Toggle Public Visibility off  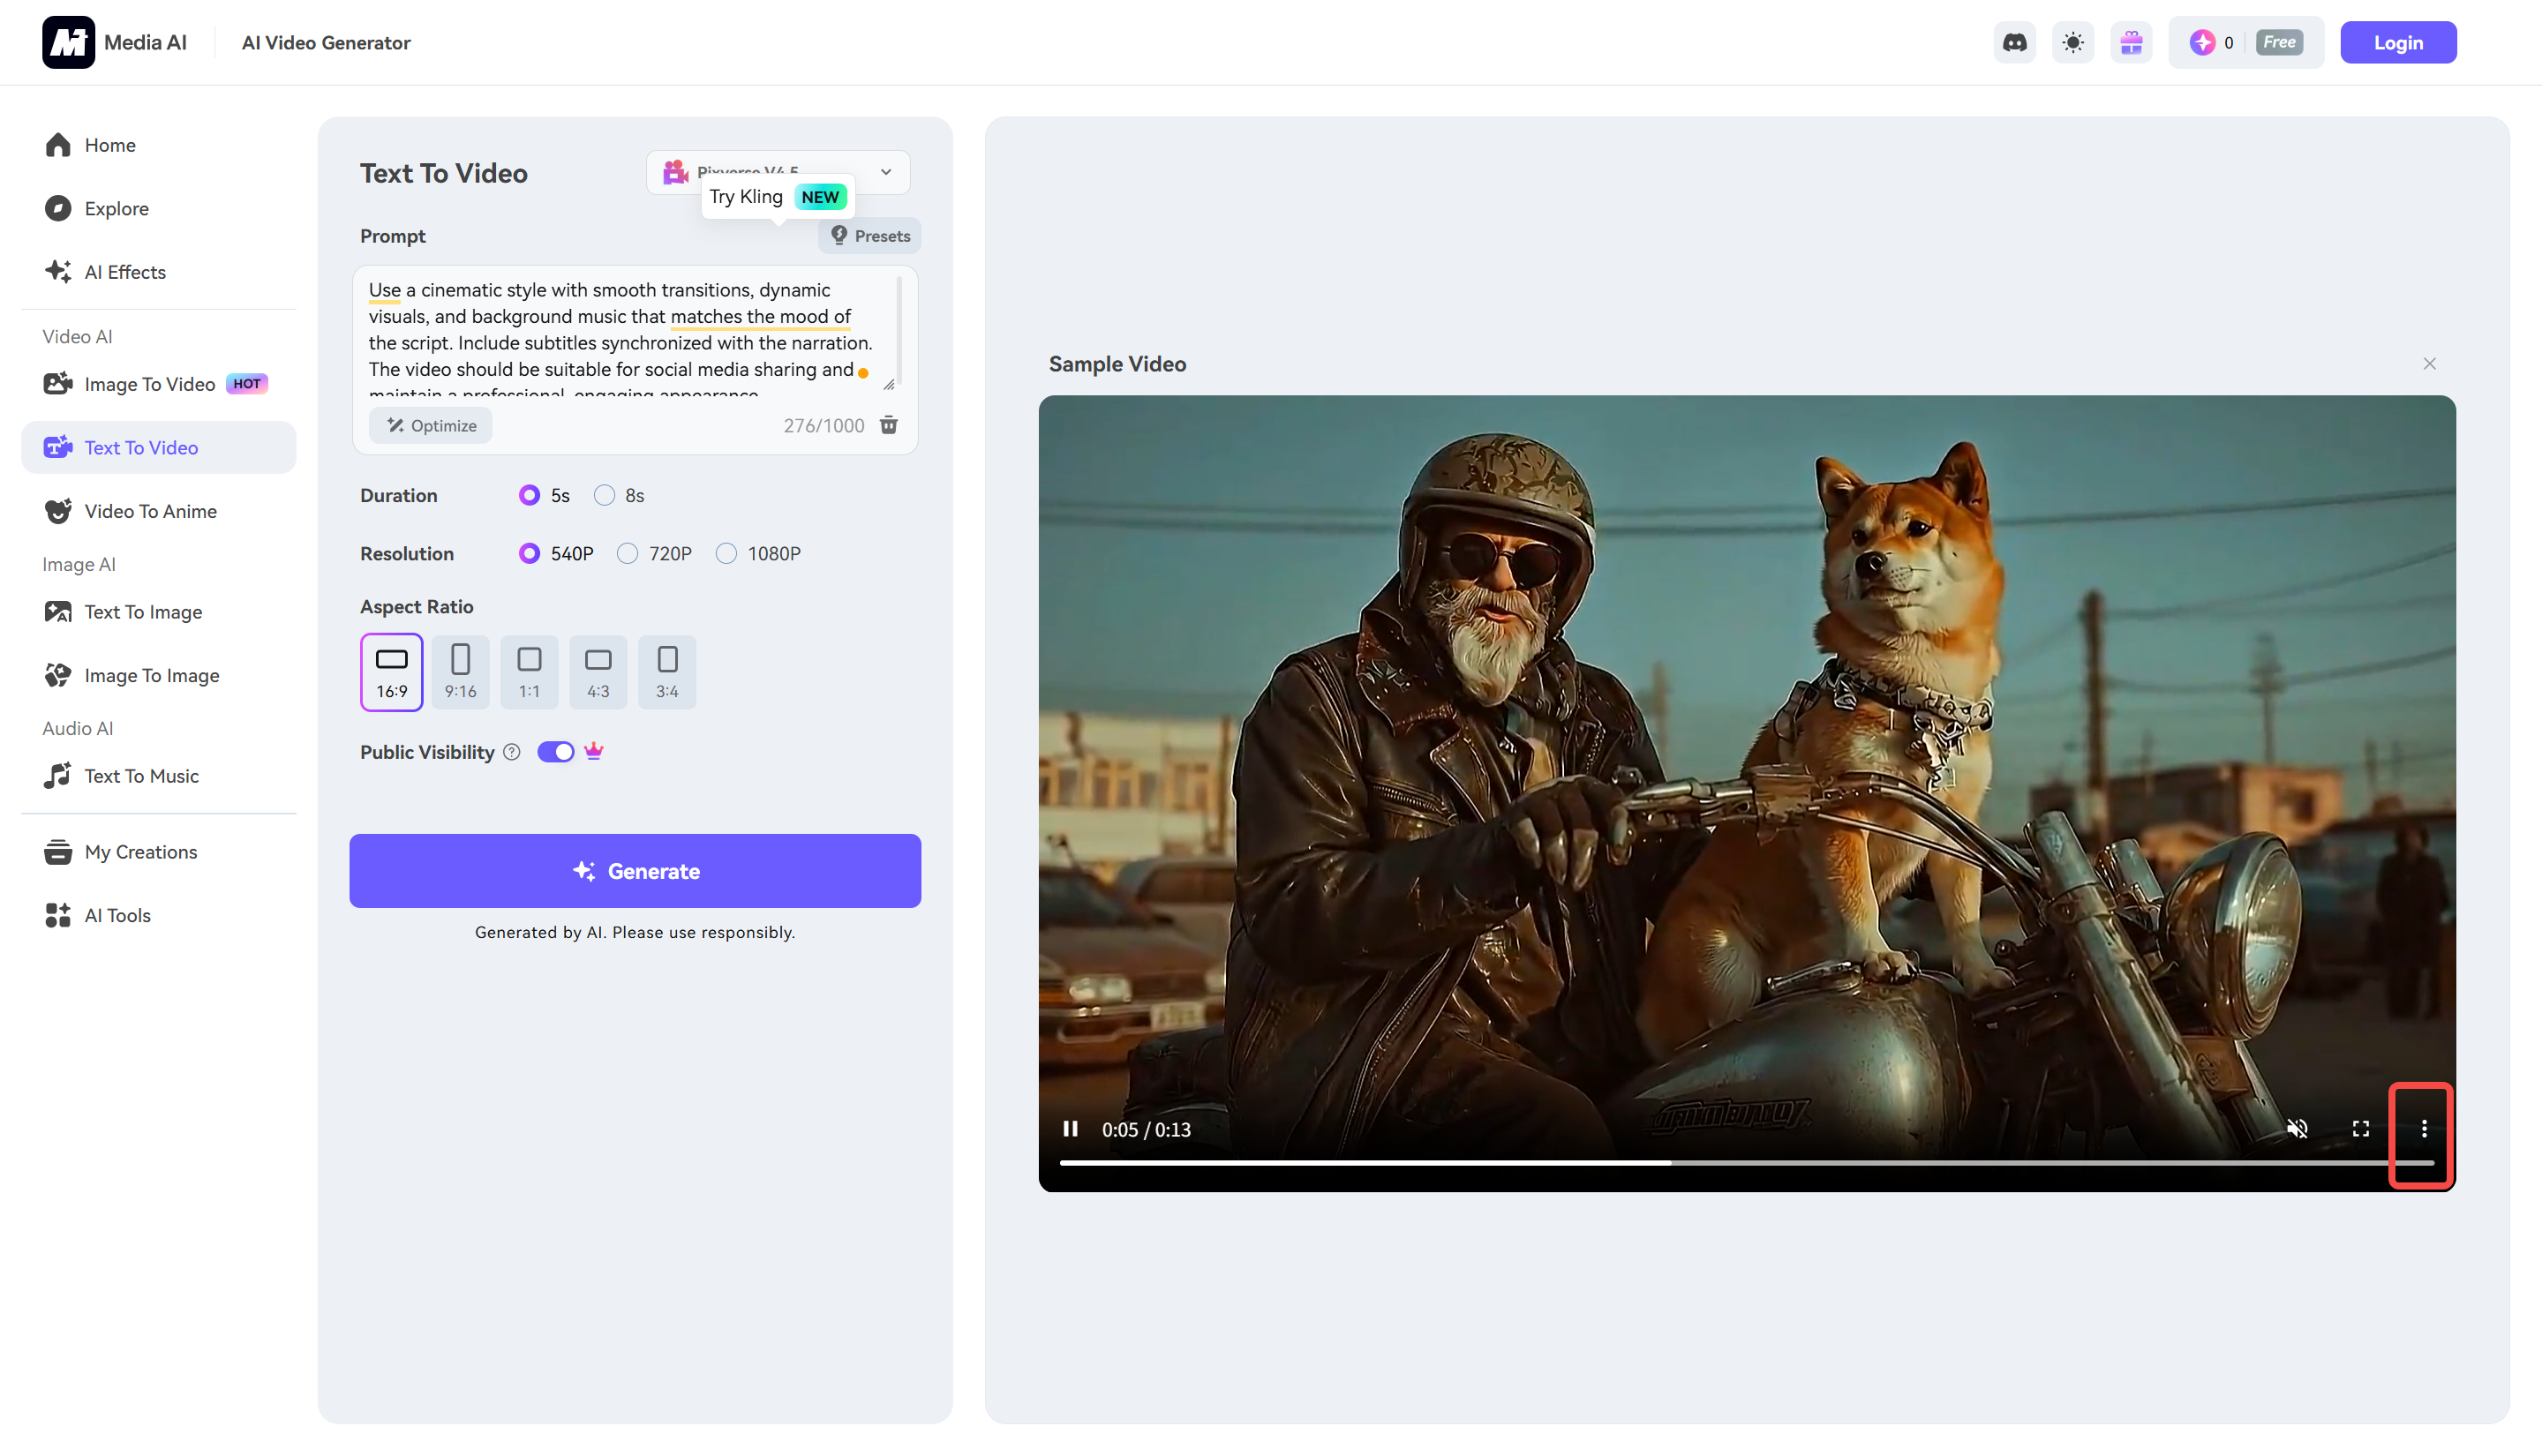point(556,751)
